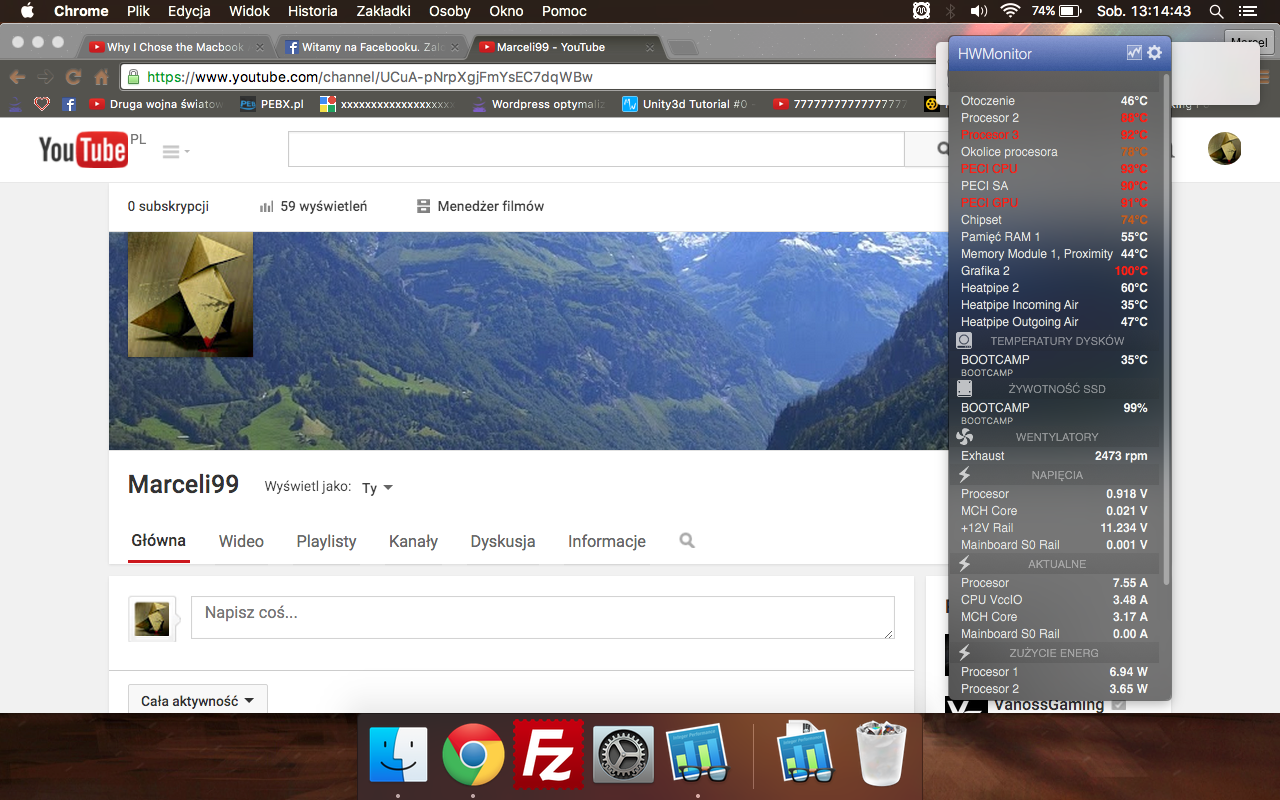Click the '59 wyświetleń' link
Viewport: 1280px width, 800px height.
tap(313, 206)
